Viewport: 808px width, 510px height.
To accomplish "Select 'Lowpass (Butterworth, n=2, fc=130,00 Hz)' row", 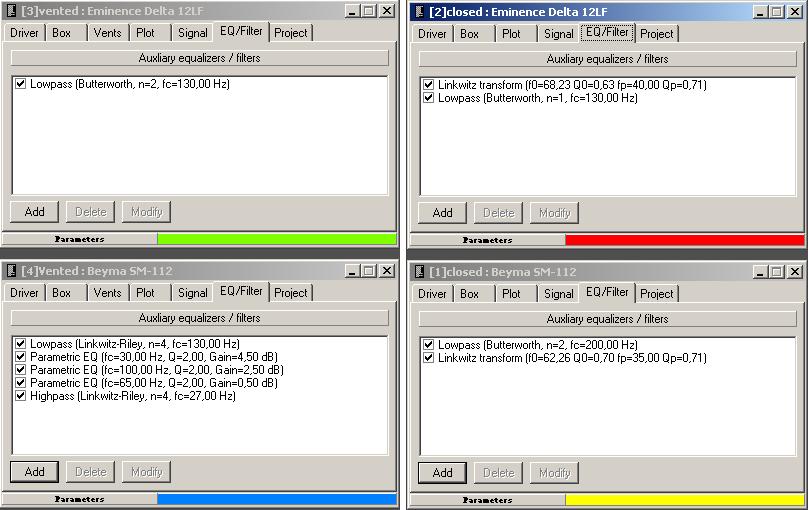I will click(x=130, y=83).
